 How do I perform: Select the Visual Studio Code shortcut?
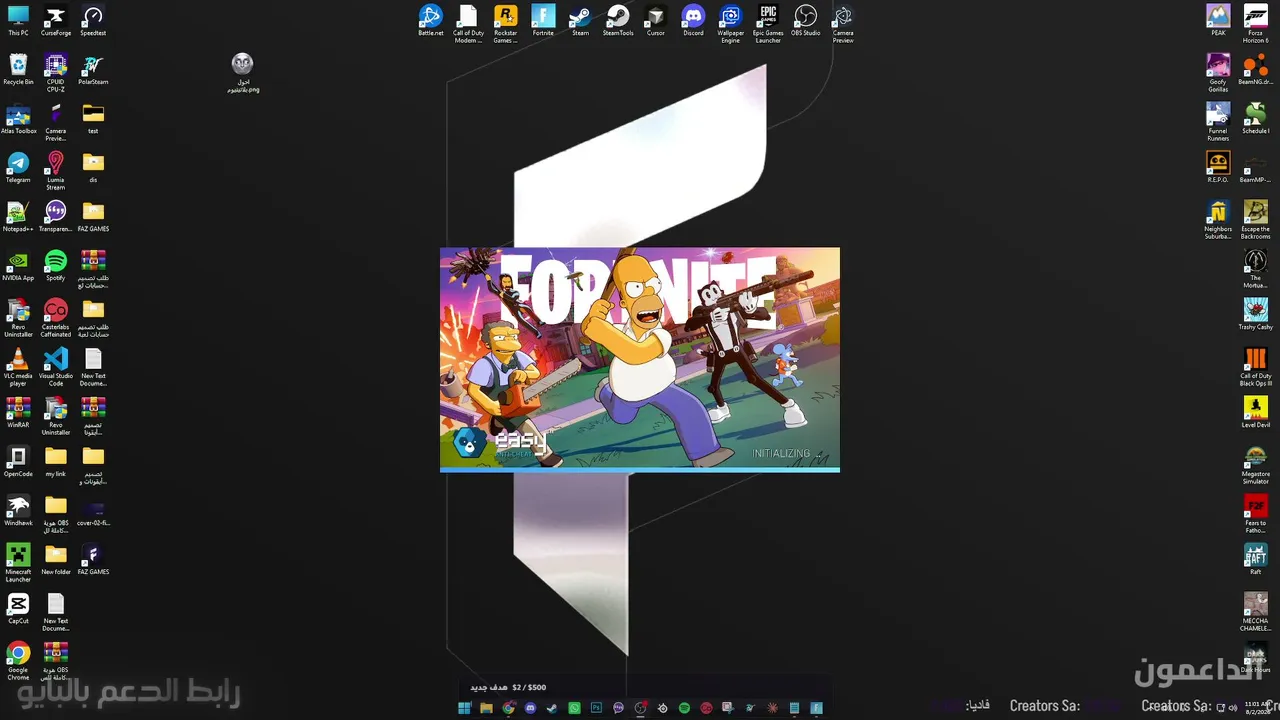point(56,367)
